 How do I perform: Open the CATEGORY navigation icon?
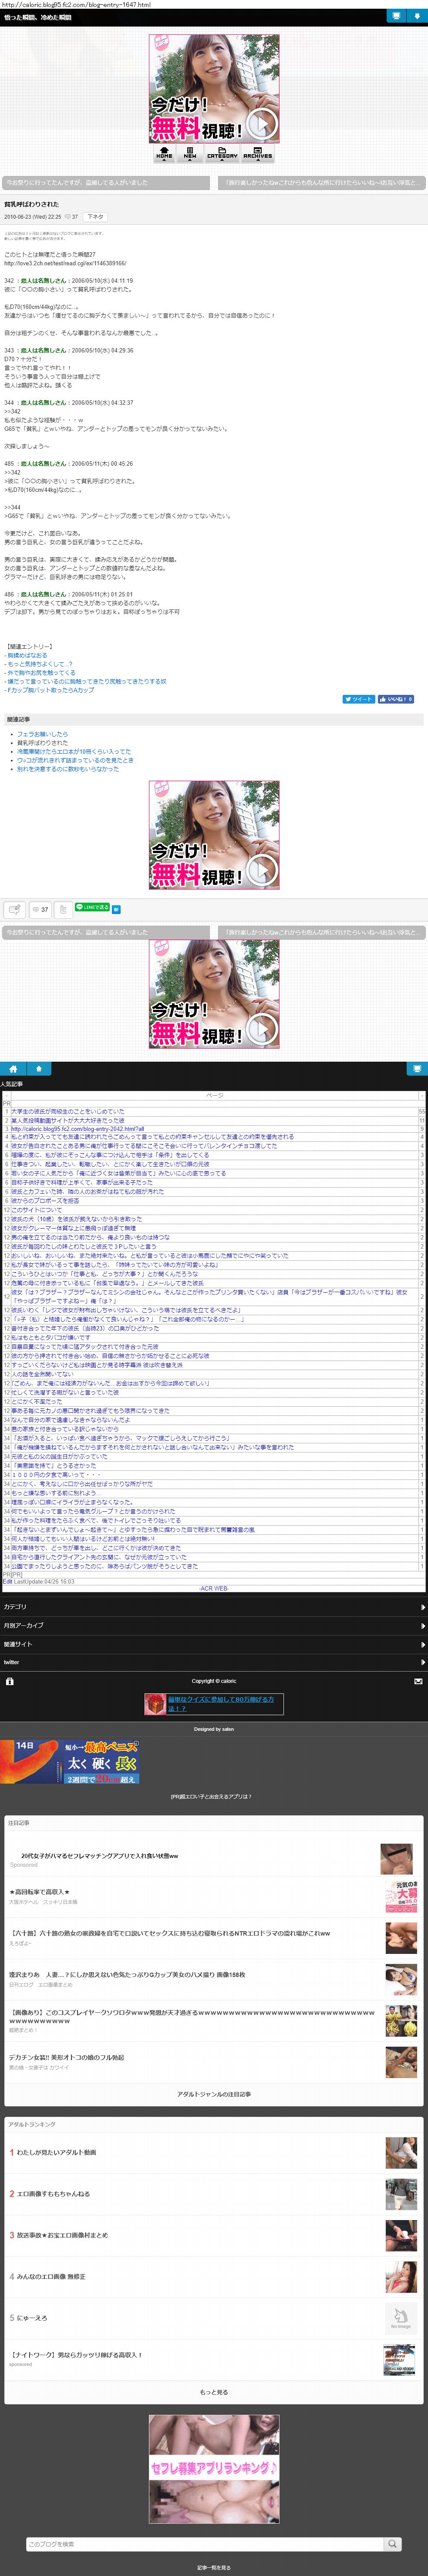click(x=222, y=153)
